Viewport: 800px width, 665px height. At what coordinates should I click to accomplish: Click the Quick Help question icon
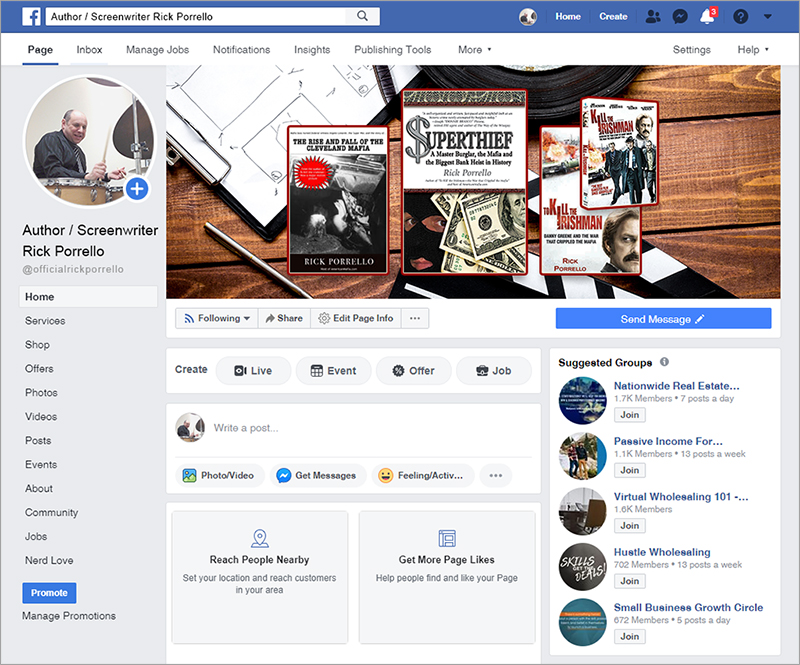[x=740, y=17]
